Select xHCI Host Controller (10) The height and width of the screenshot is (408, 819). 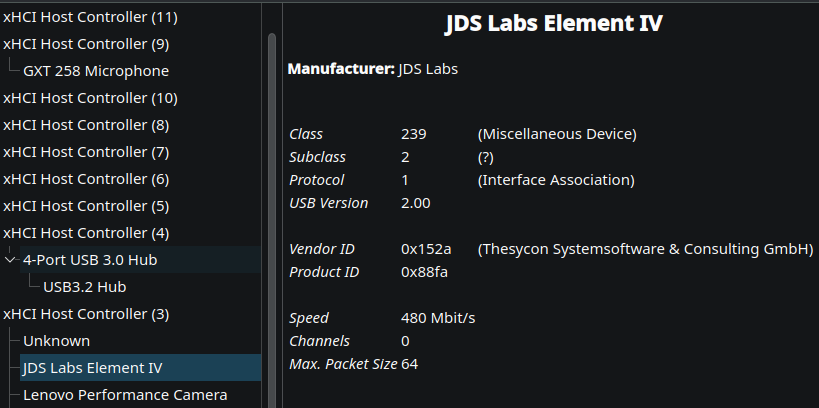point(90,98)
